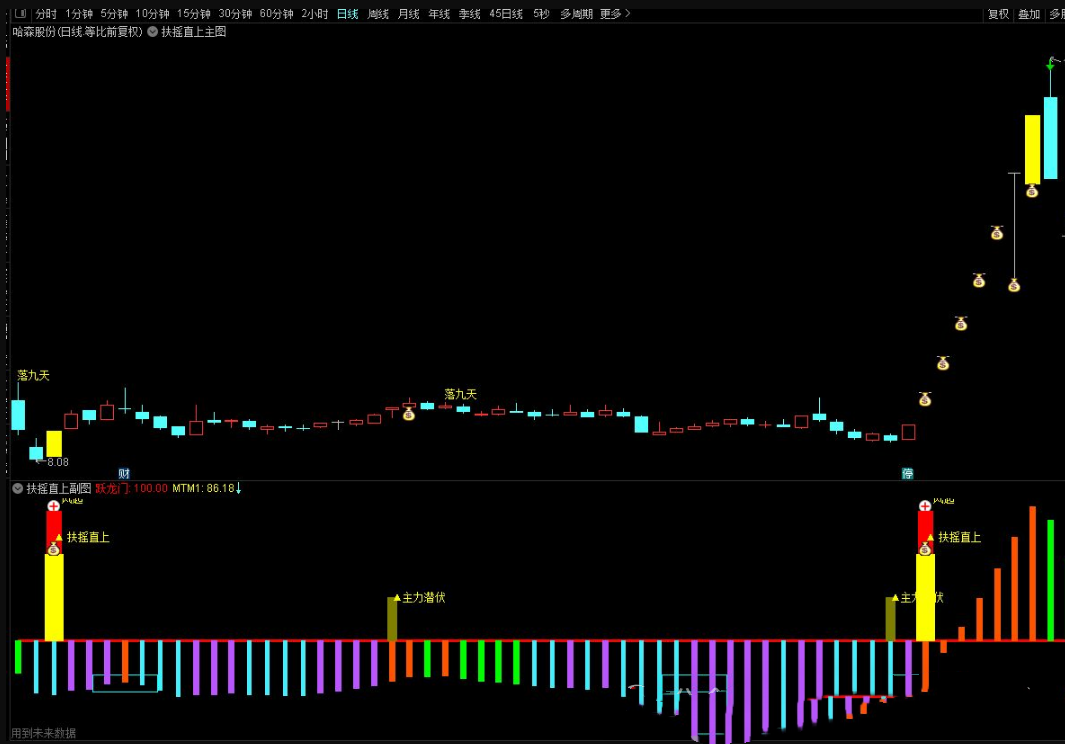This screenshot has width=1065, height=744.
Task: Click the money bag in left 扶摇直上 bar
Action: click(x=54, y=548)
